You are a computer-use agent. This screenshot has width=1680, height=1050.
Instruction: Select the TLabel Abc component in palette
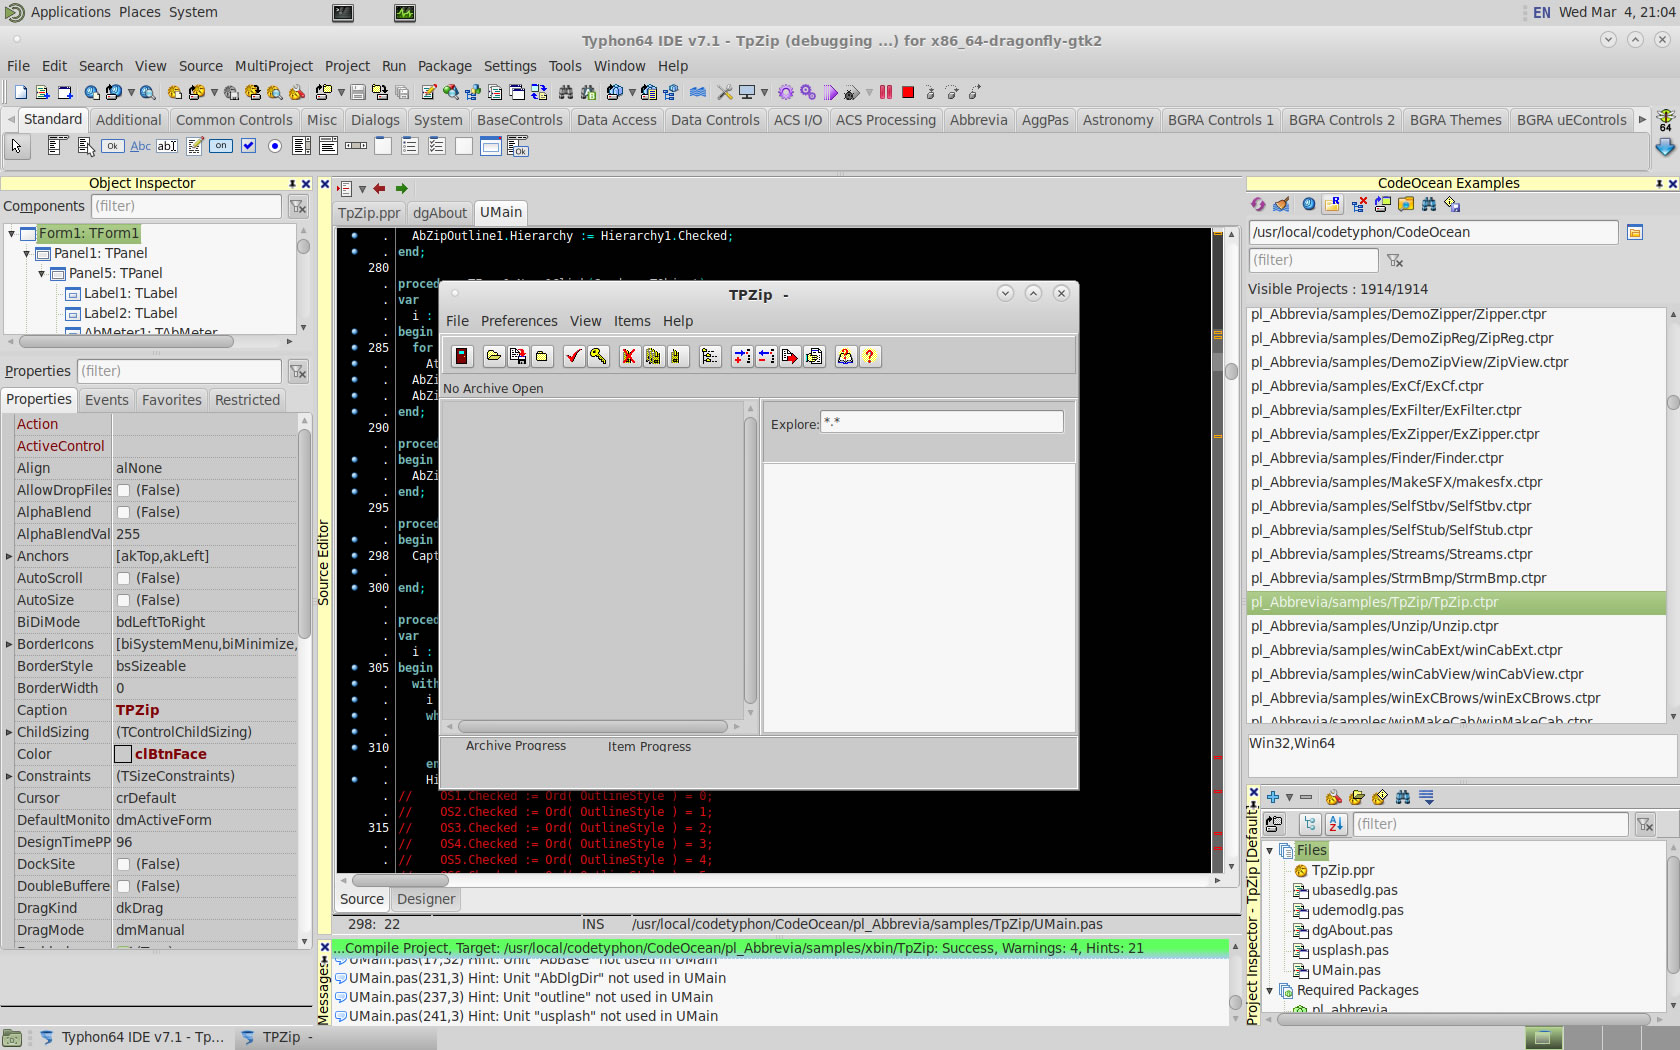(x=141, y=146)
